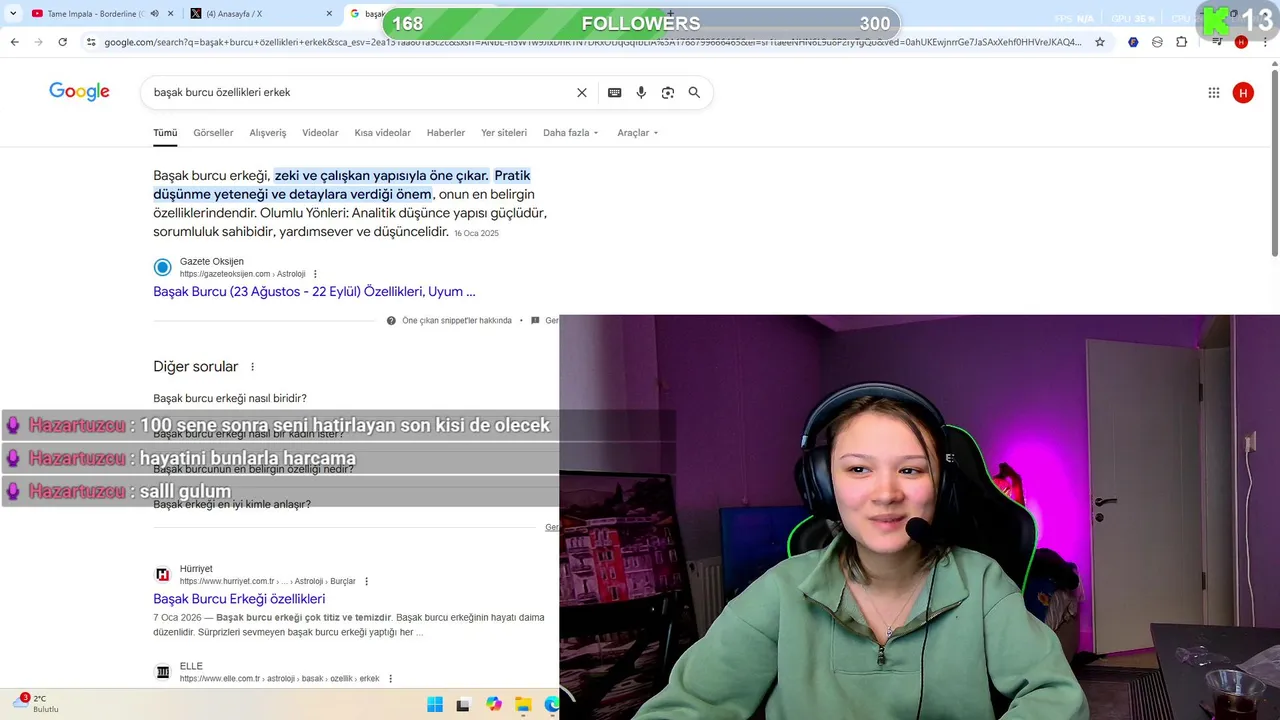Click the gazeteoksijen.com Astroloji breadcrumb

(x=243, y=274)
